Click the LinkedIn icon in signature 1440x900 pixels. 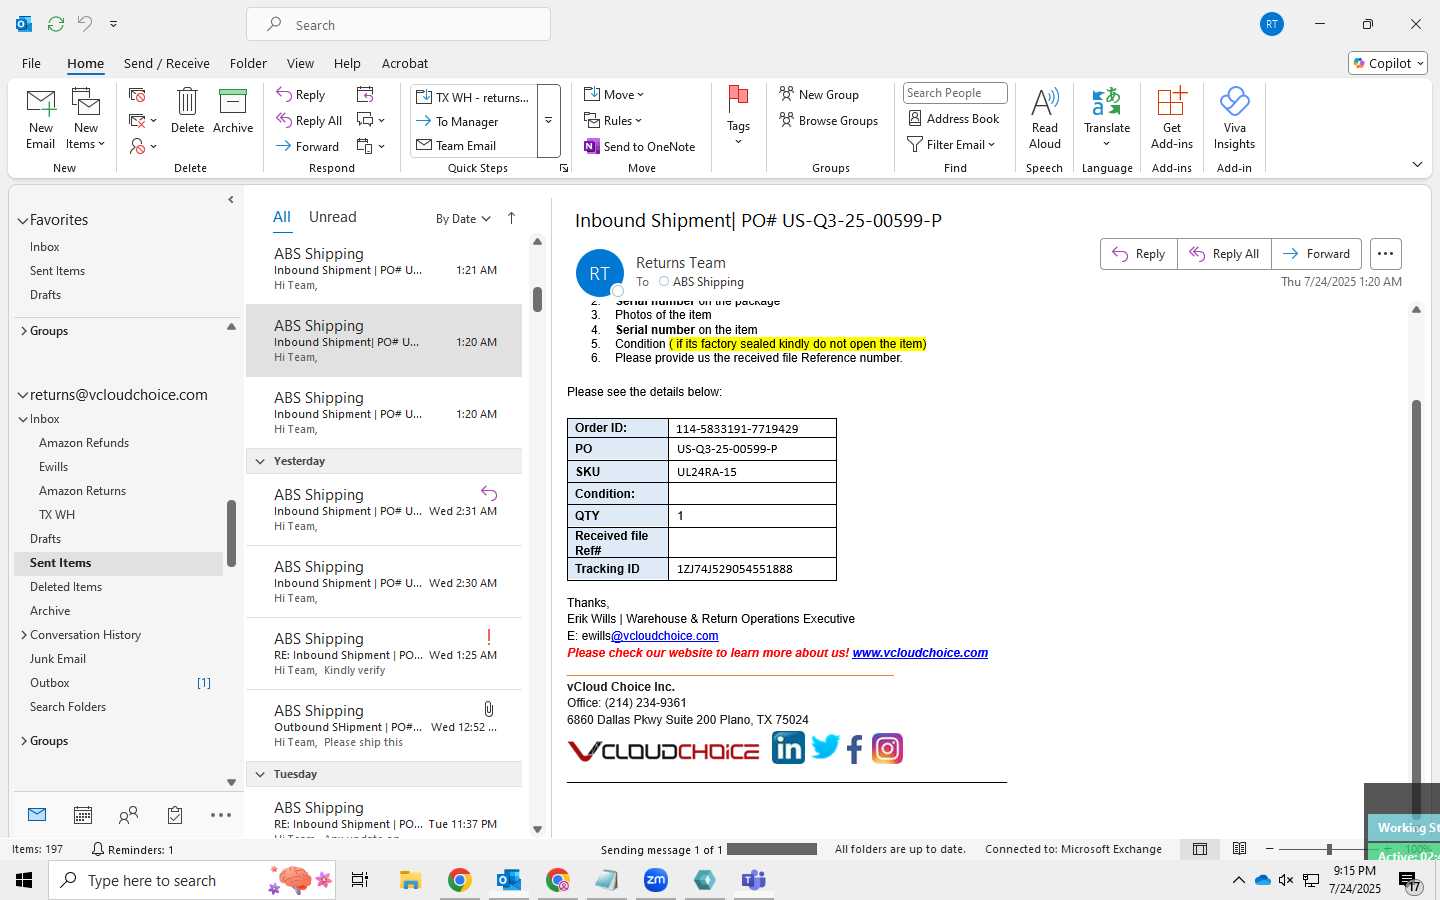coord(788,748)
